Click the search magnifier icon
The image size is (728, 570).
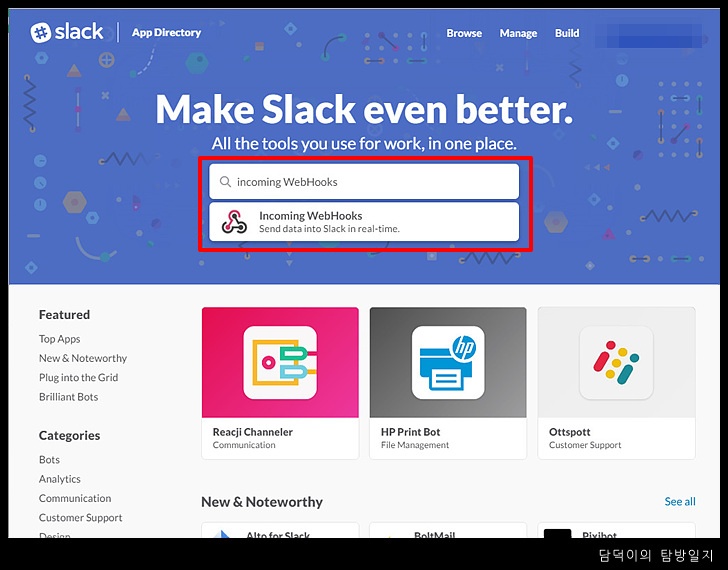click(x=225, y=181)
